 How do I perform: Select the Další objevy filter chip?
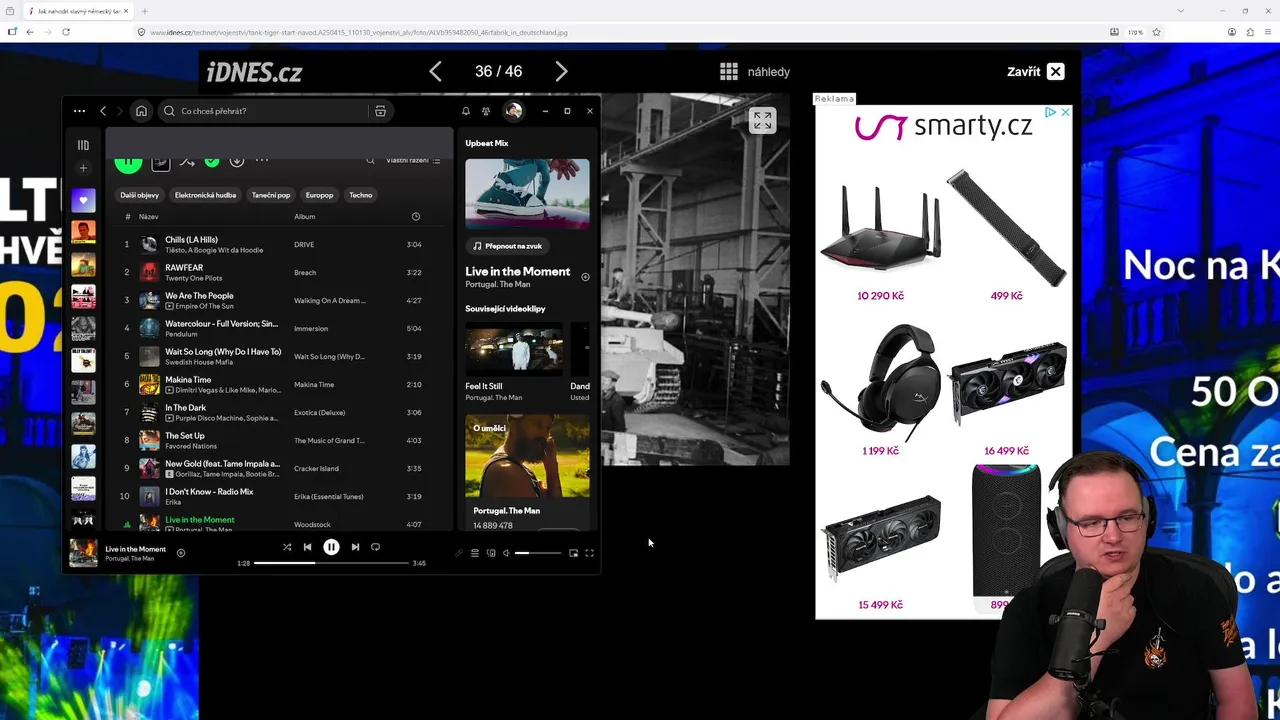(140, 195)
